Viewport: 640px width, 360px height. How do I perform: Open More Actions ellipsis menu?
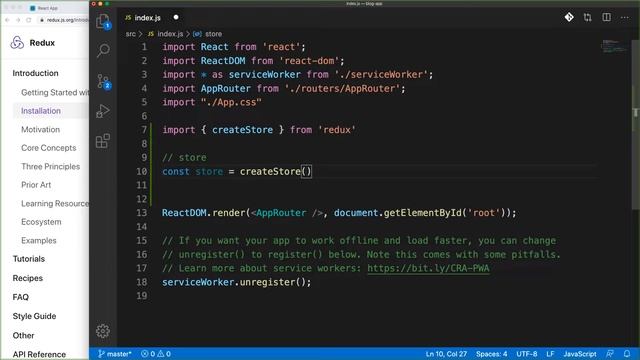tap(624, 18)
